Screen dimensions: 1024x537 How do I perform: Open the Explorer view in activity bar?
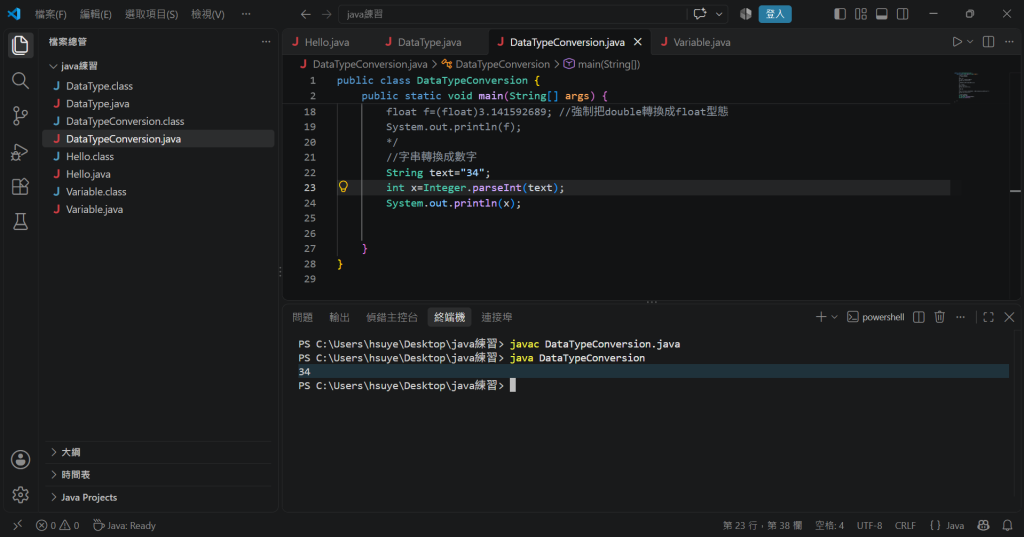[x=20, y=45]
